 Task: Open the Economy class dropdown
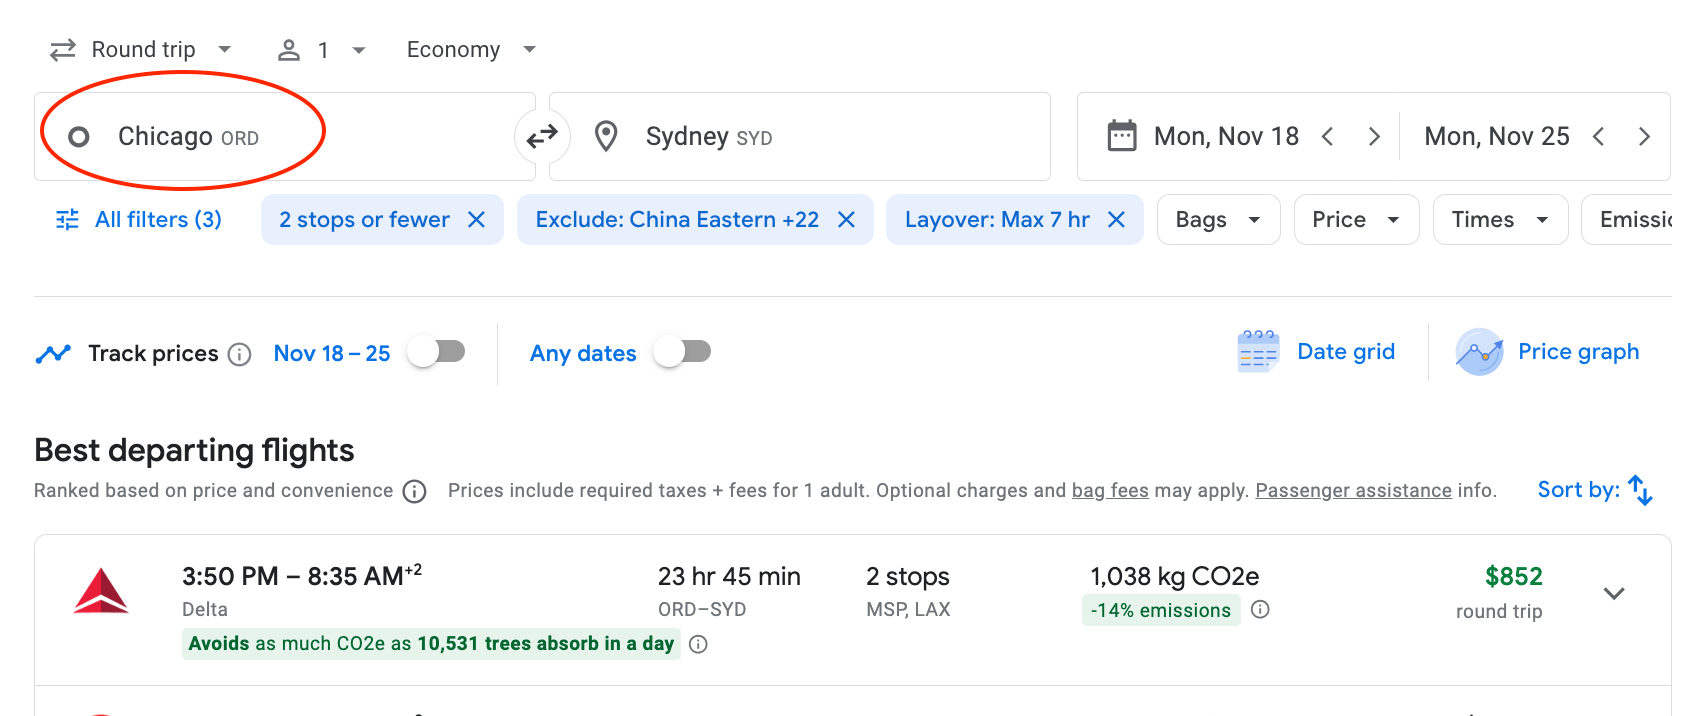pos(472,50)
